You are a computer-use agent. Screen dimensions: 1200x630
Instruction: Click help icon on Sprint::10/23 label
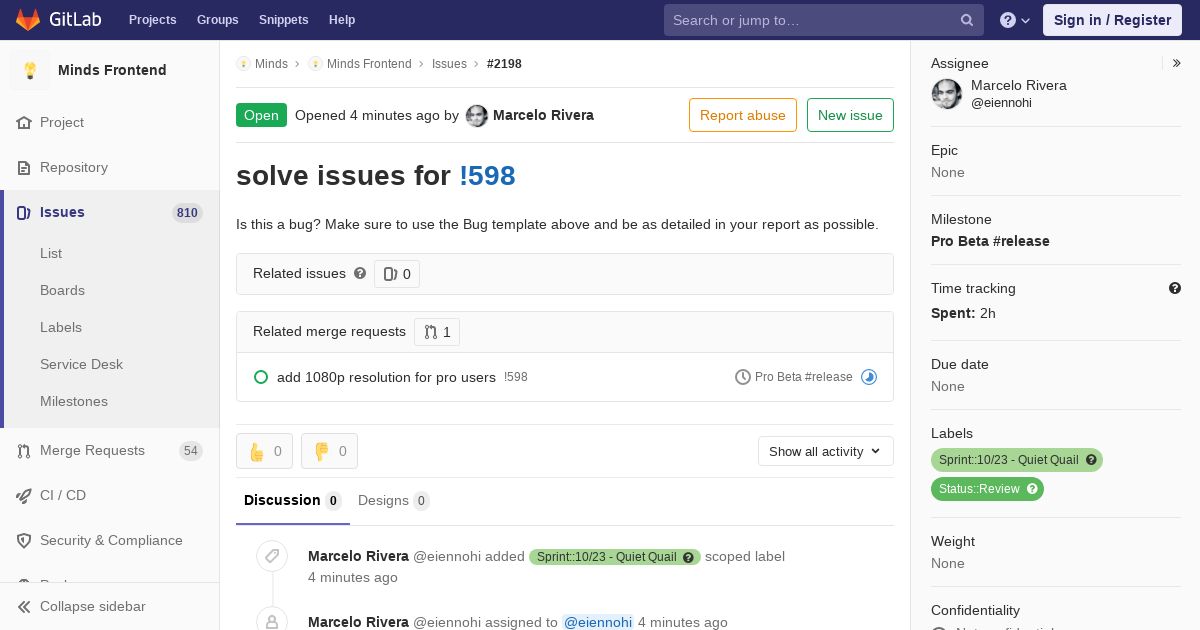click(x=1092, y=460)
